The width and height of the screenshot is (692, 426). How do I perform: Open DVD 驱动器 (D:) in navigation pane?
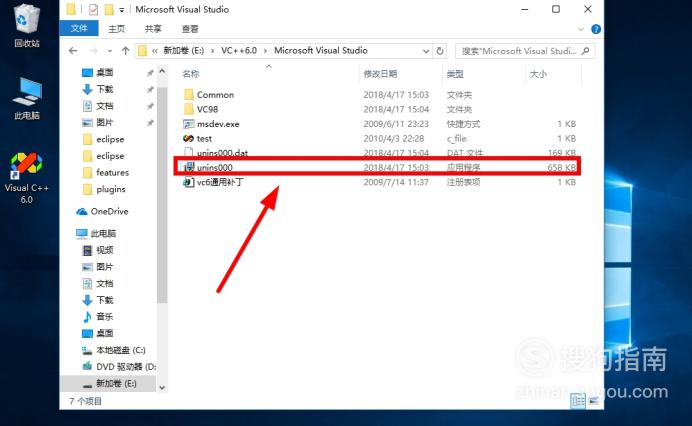pyautogui.click(x=126, y=367)
